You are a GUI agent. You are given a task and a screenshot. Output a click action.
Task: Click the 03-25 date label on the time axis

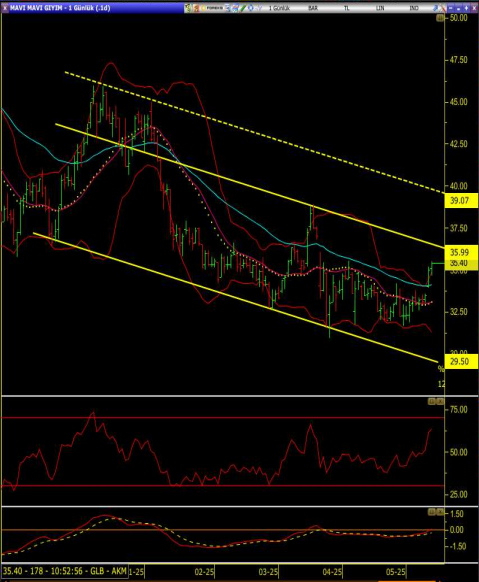click(268, 572)
